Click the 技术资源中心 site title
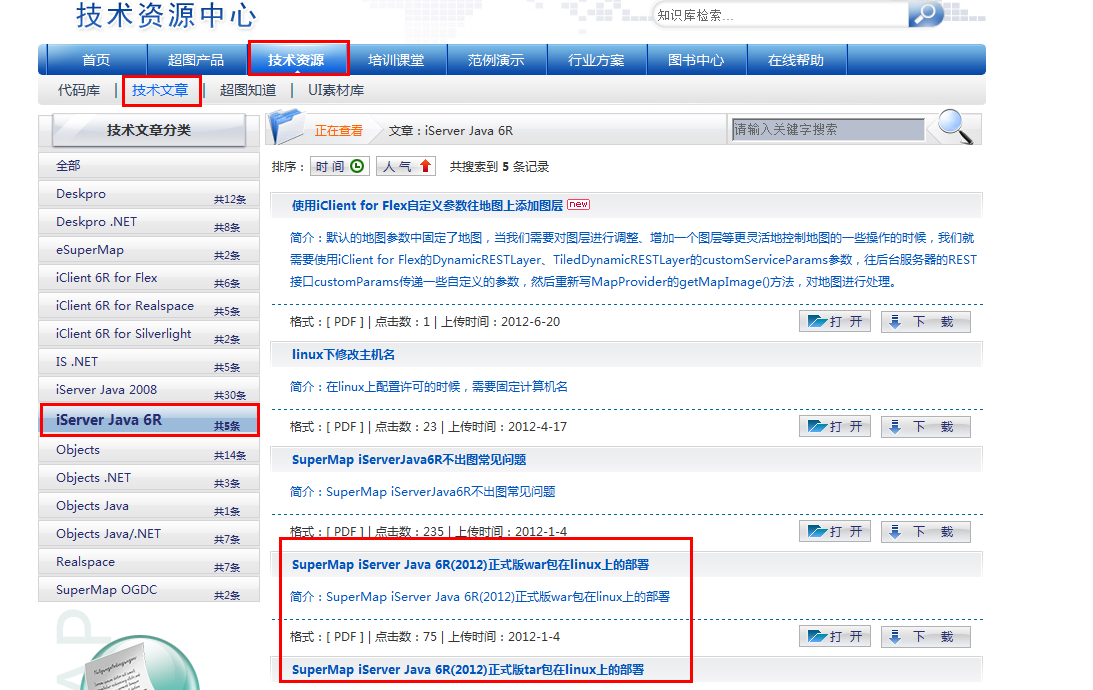The image size is (1093, 690). 167,15
